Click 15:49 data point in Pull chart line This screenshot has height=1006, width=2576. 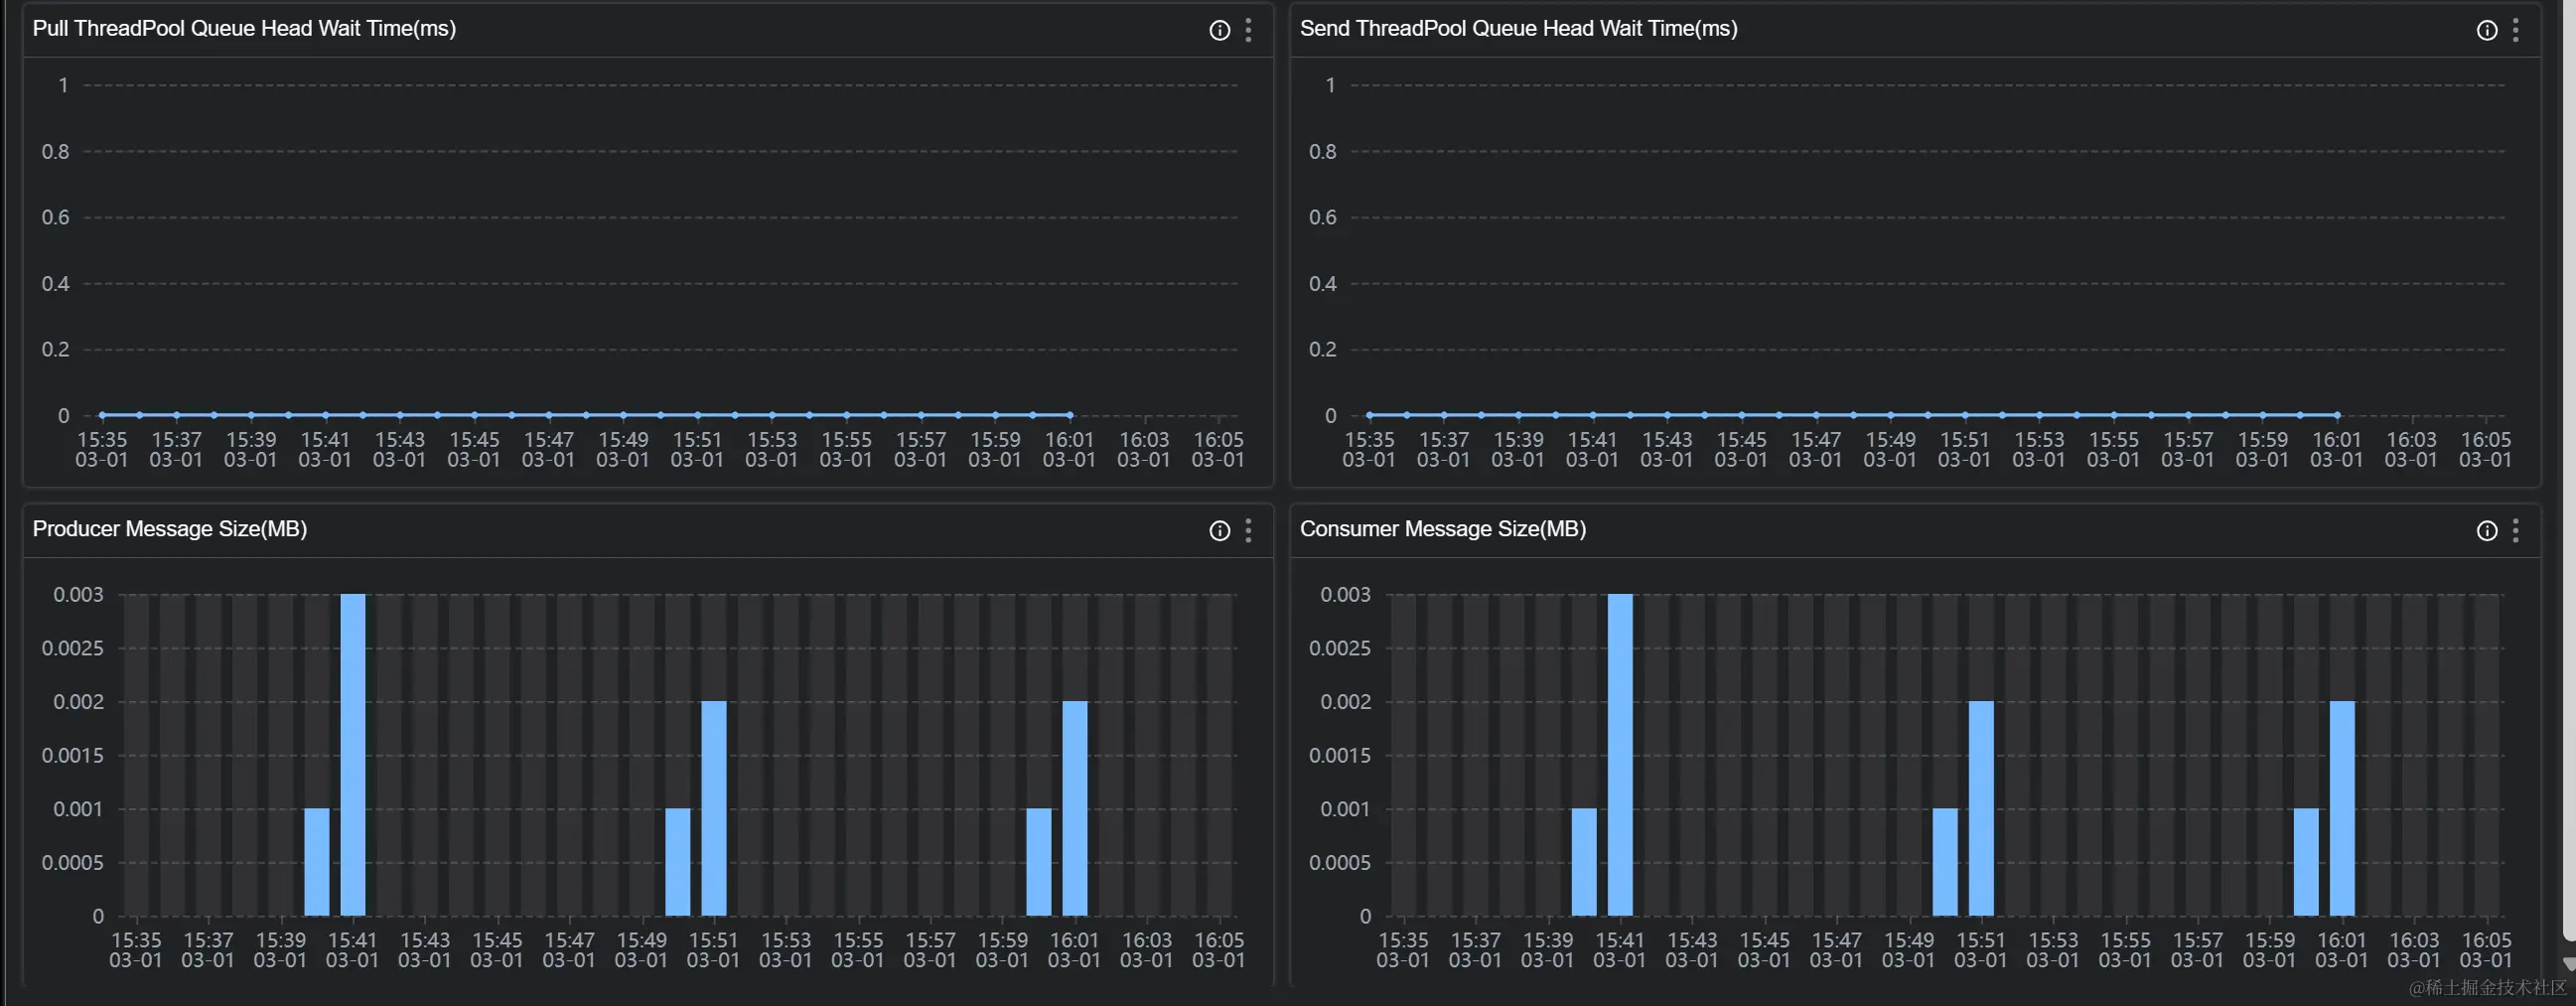click(623, 415)
